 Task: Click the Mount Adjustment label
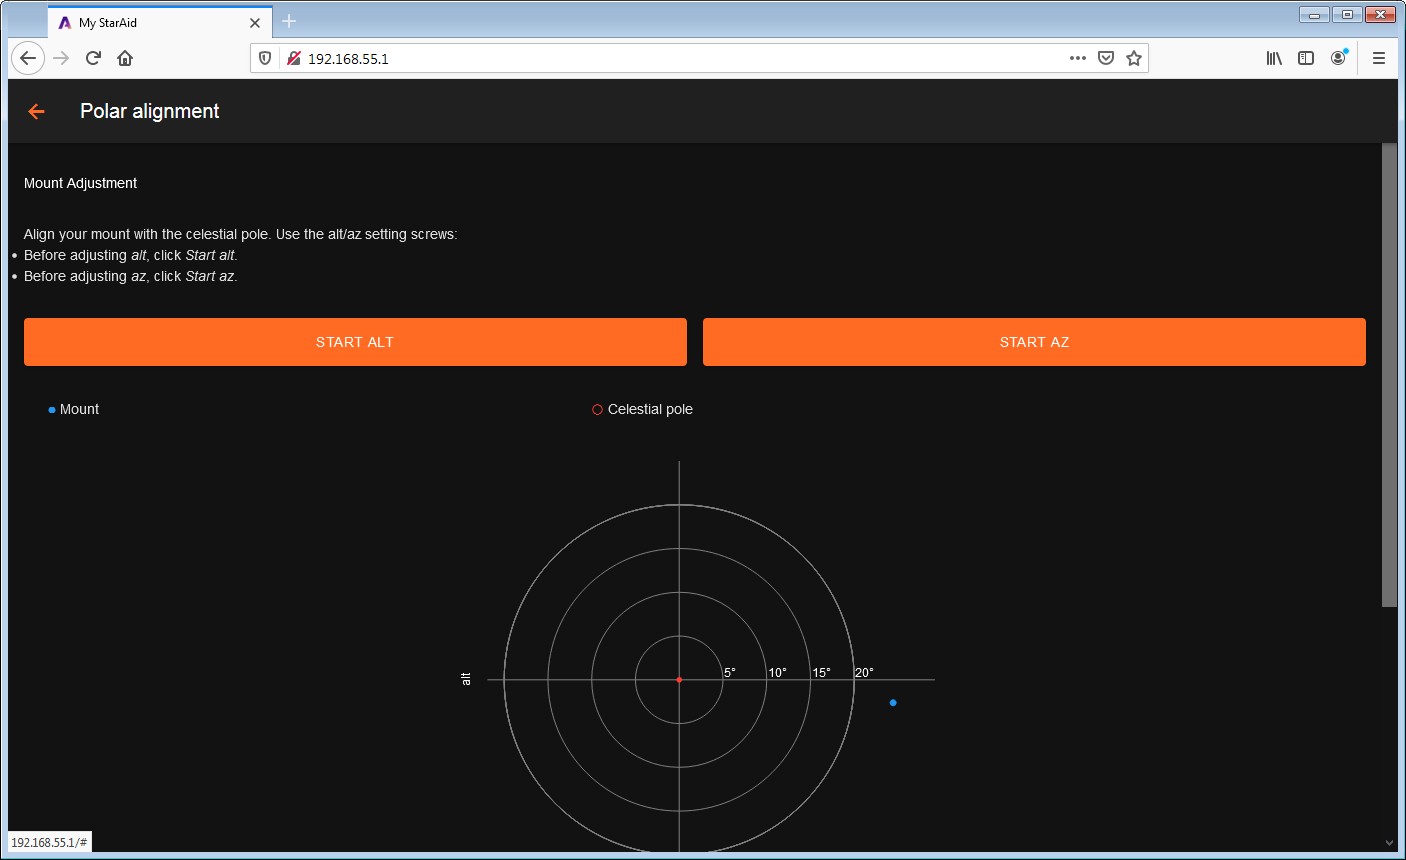(x=80, y=183)
